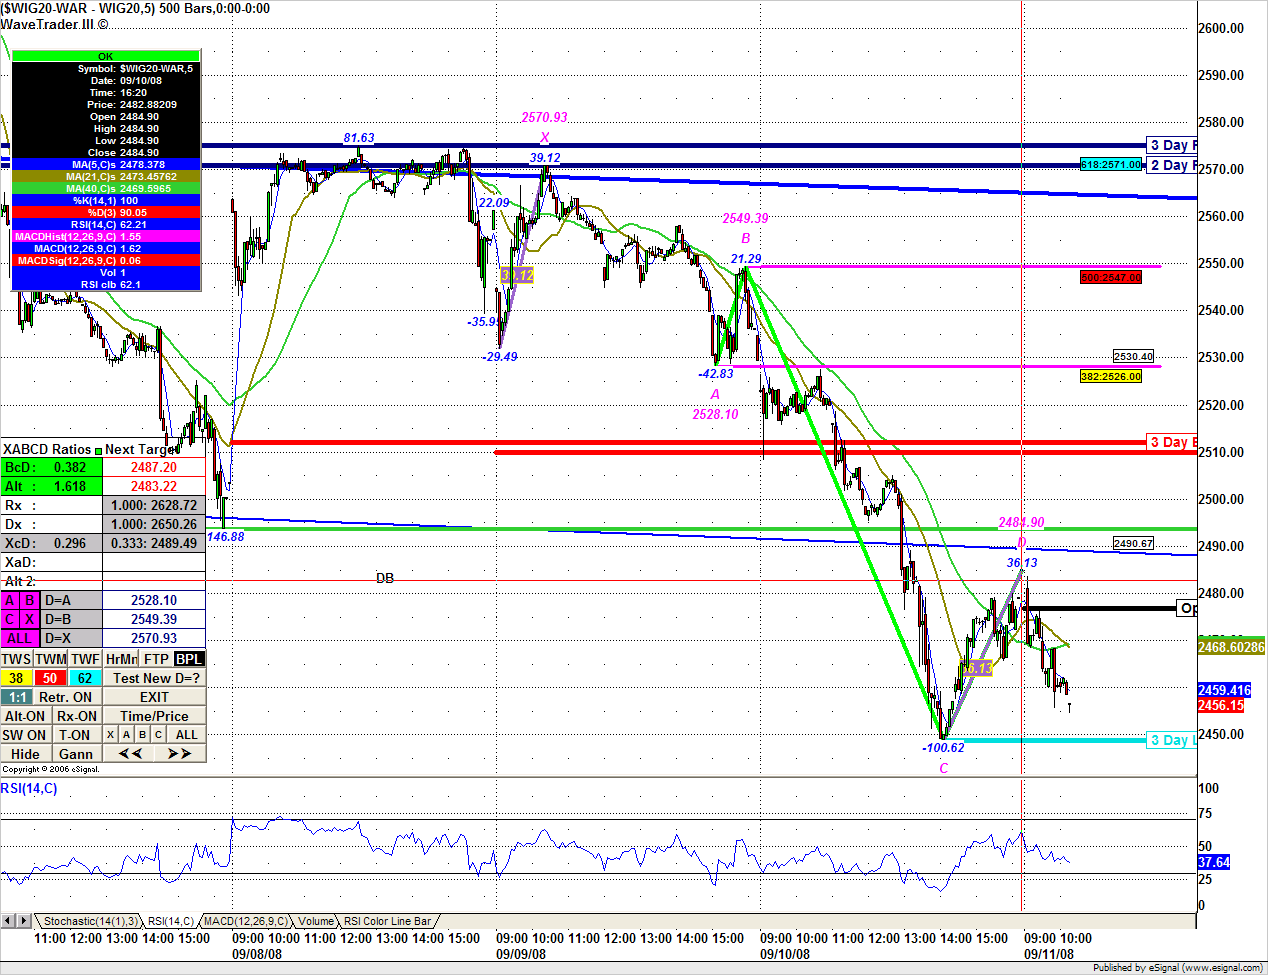Click the MA(5,C)s row in data window
The width and height of the screenshot is (1268, 975).
(x=106, y=165)
